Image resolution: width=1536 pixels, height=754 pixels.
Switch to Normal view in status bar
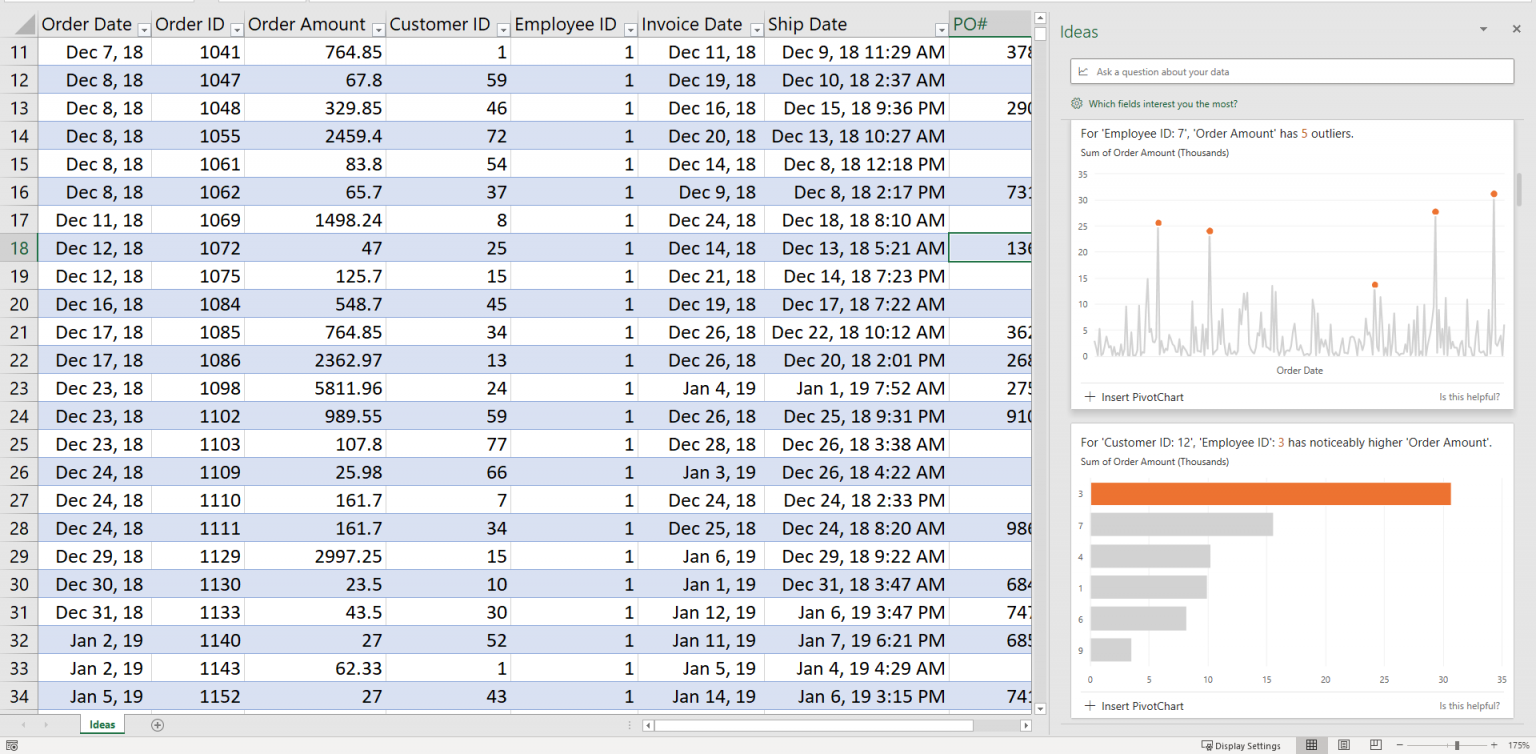[x=1312, y=745]
